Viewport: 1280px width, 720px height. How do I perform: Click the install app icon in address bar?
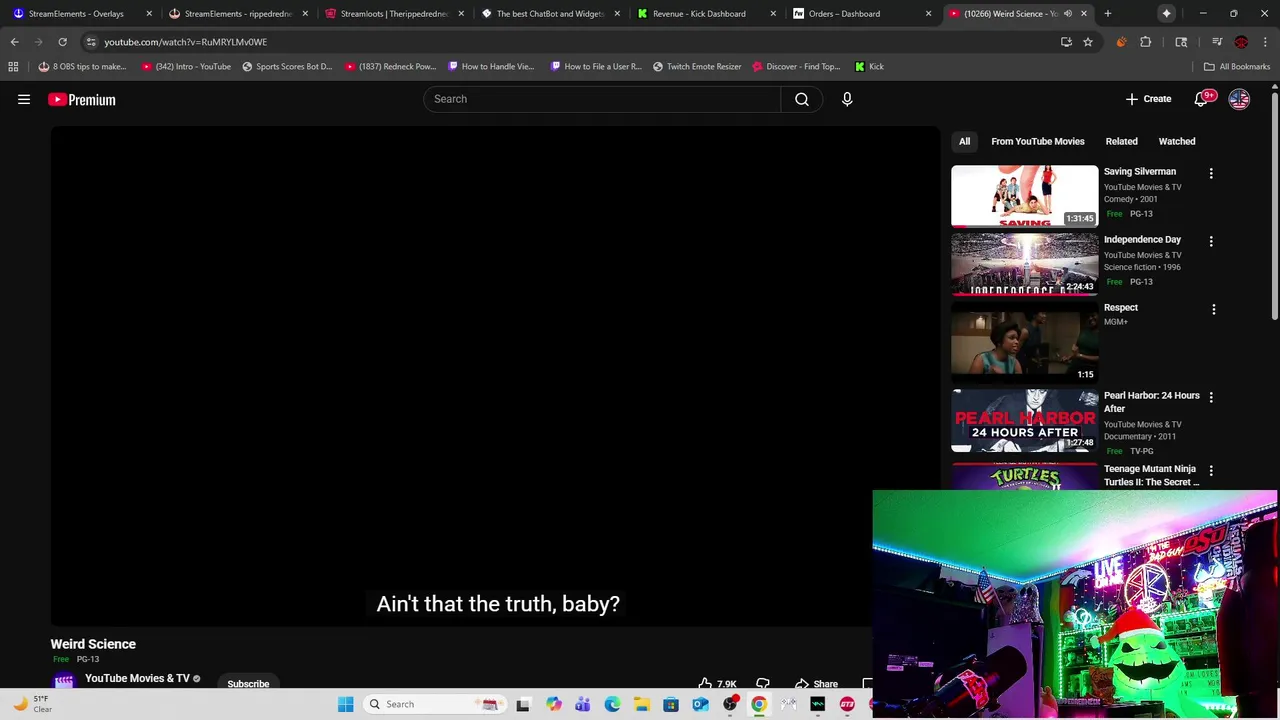[x=1066, y=42]
